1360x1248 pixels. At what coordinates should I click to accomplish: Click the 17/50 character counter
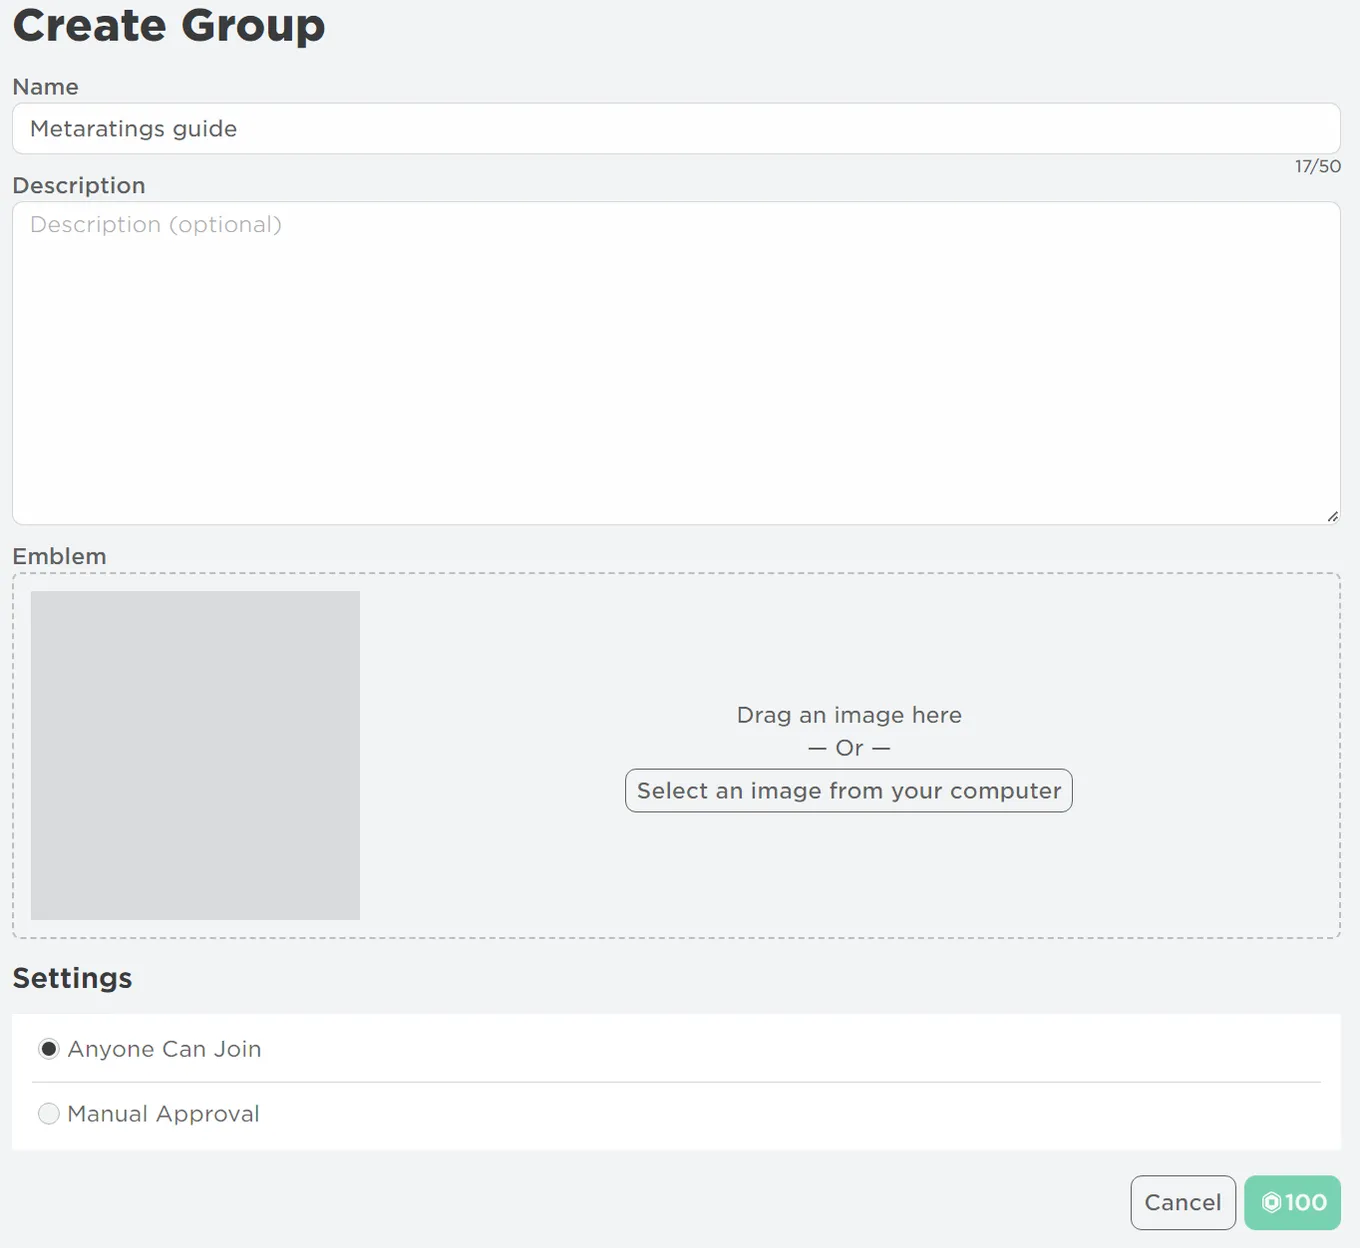tap(1318, 166)
